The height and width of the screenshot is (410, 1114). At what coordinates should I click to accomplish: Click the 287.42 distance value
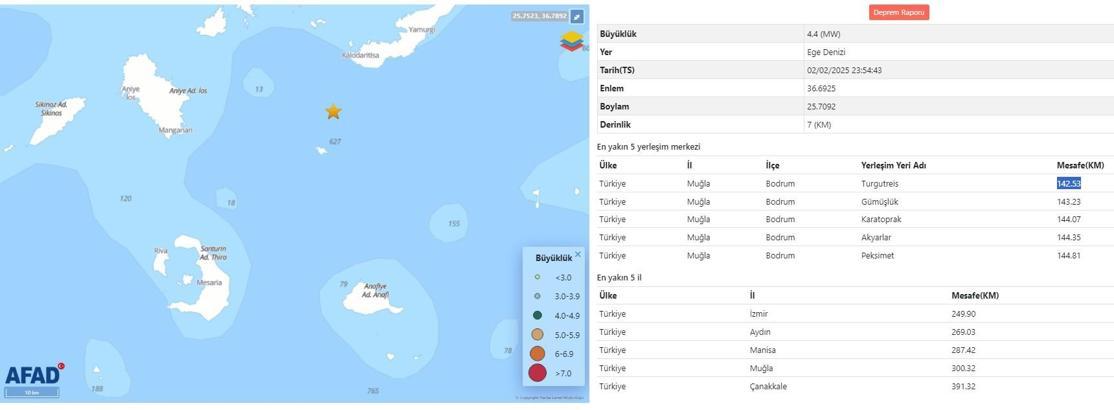pyautogui.click(x=963, y=350)
